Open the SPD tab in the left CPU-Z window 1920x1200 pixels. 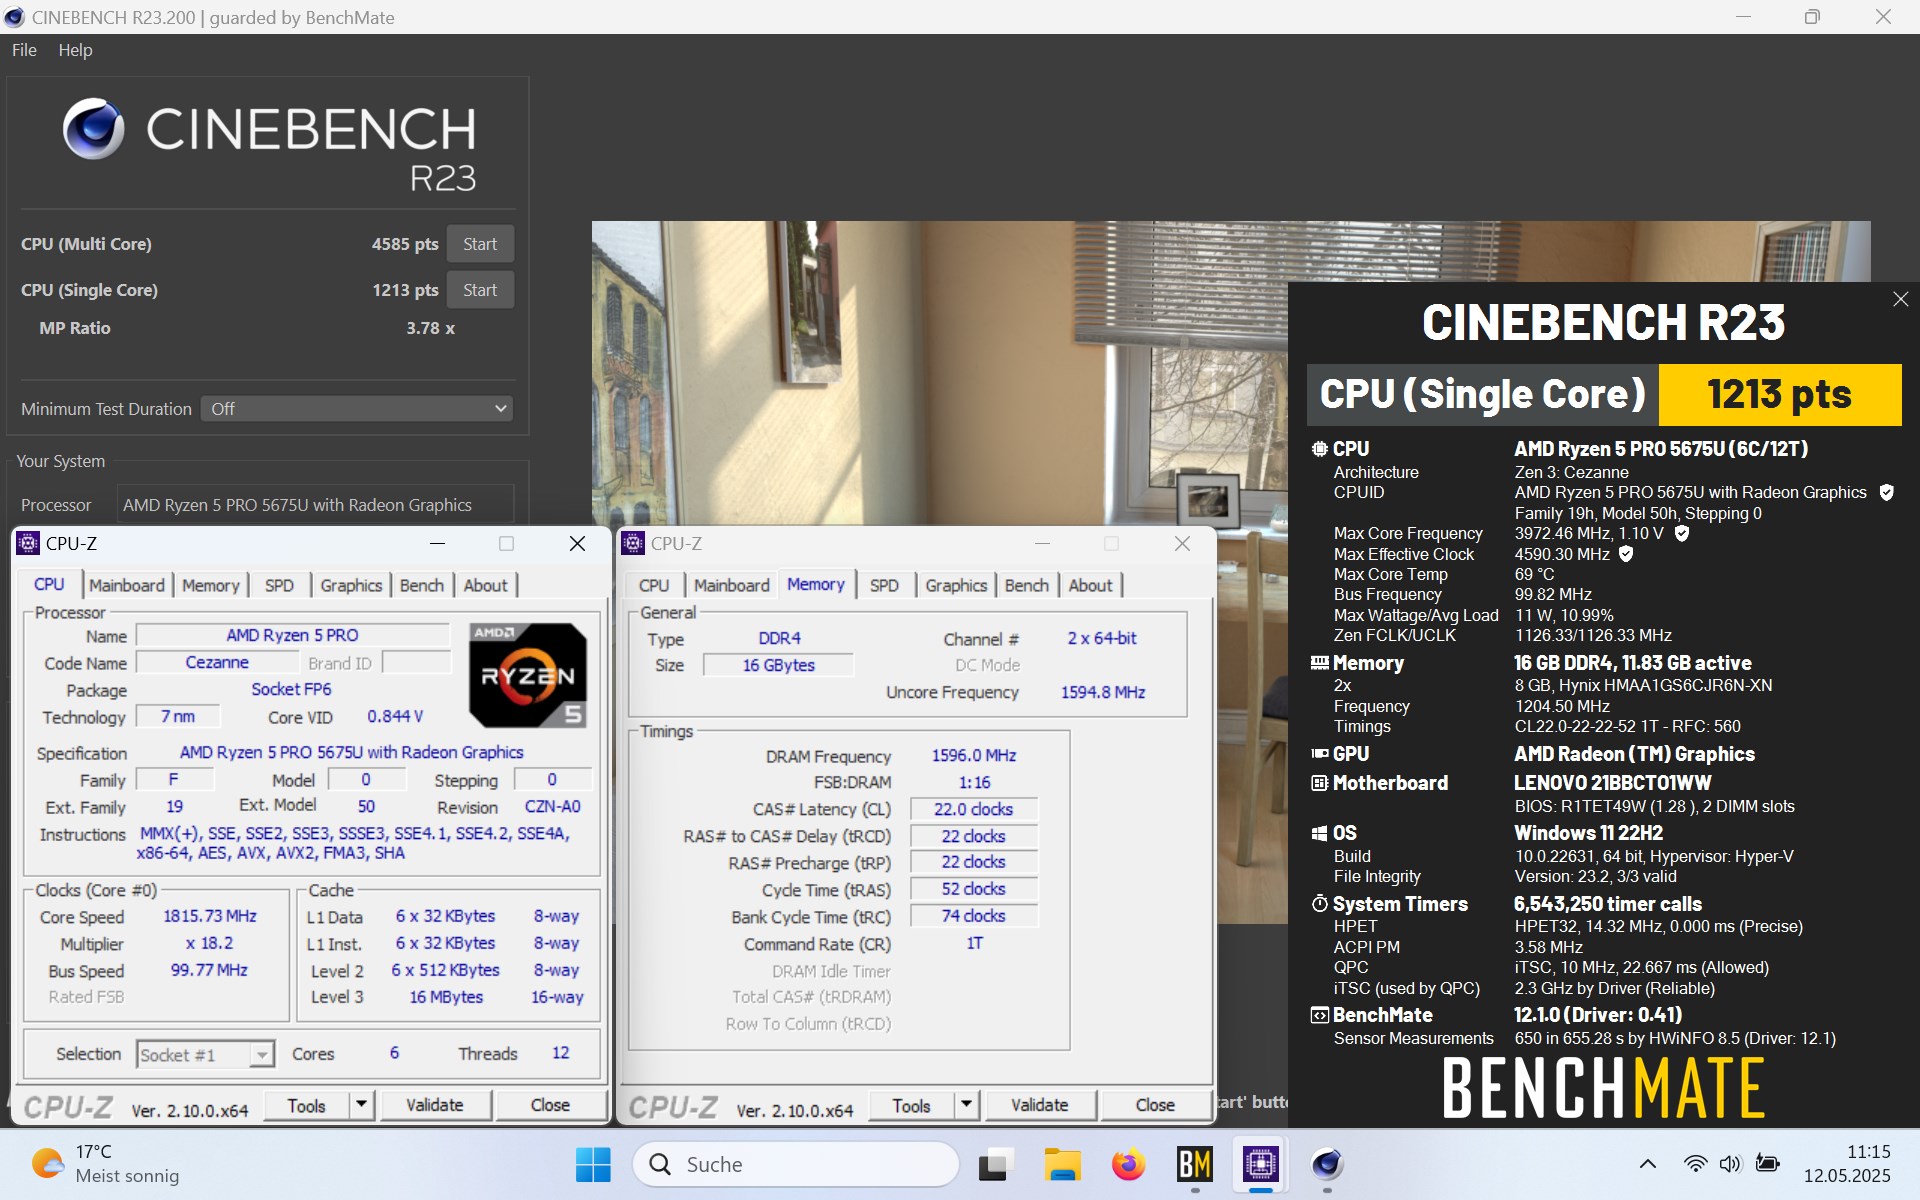click(279, 585)
